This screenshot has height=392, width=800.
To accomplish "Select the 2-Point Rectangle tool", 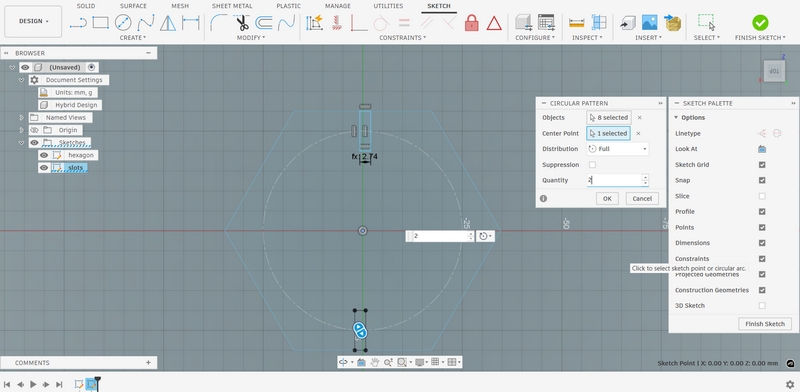I will coord(101,22).
